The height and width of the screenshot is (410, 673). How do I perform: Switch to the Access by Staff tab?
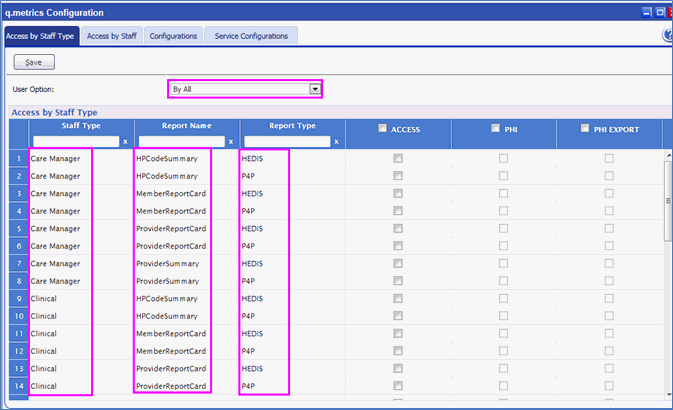point(111,36)
